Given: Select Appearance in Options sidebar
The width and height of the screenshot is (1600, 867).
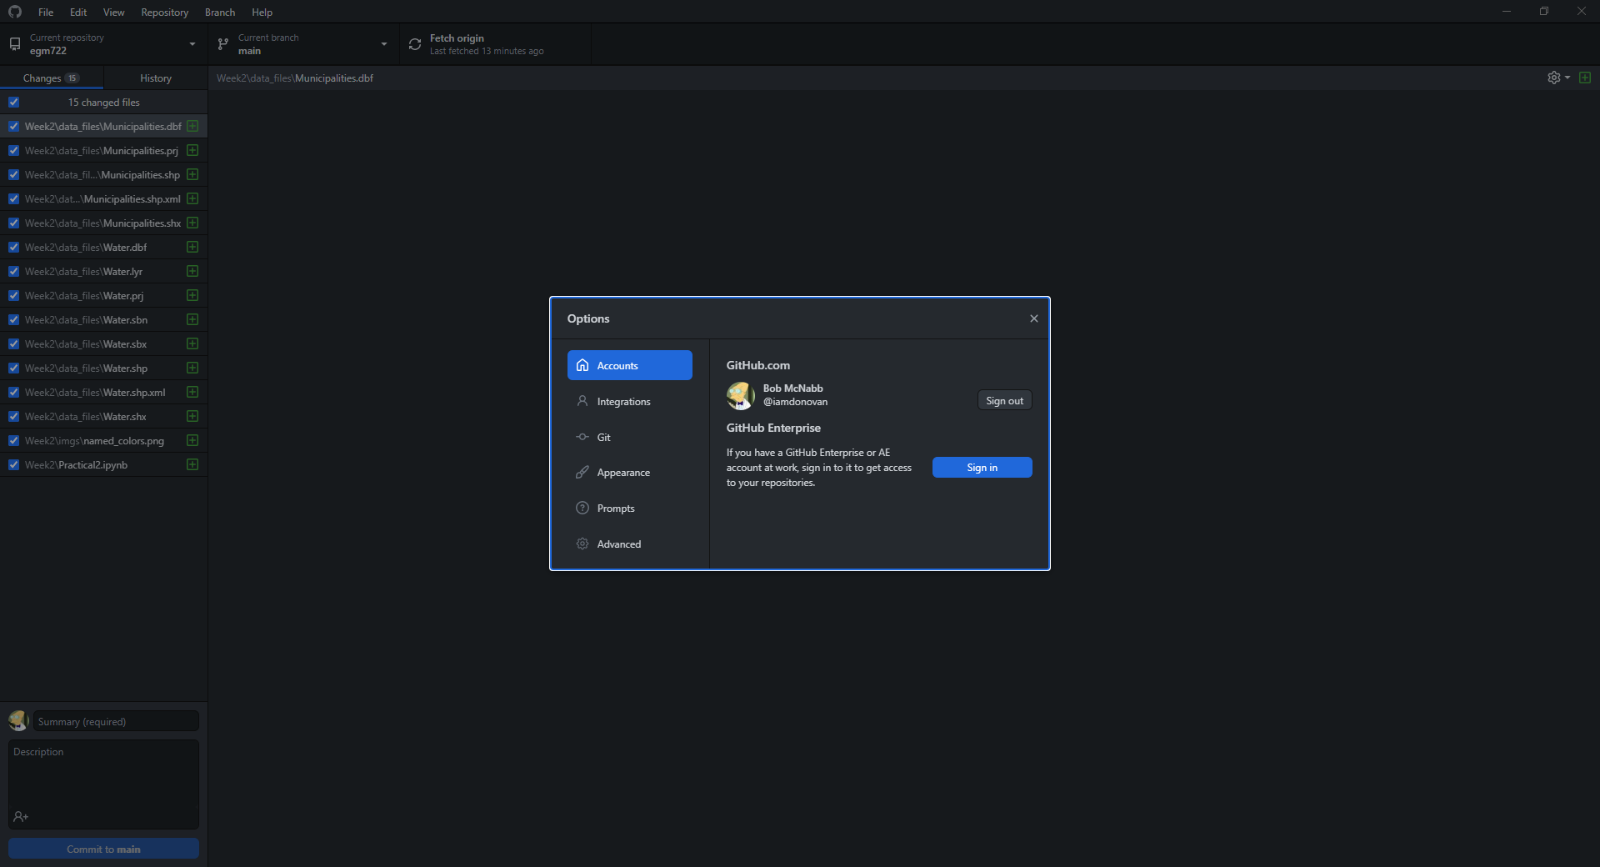Looking at the screenshot, I should 630,472.
